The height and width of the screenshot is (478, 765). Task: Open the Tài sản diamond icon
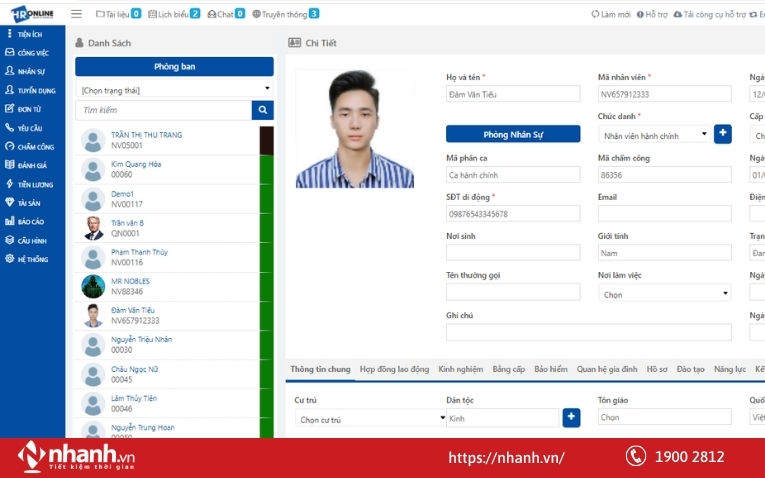click(x=10, y=203)
